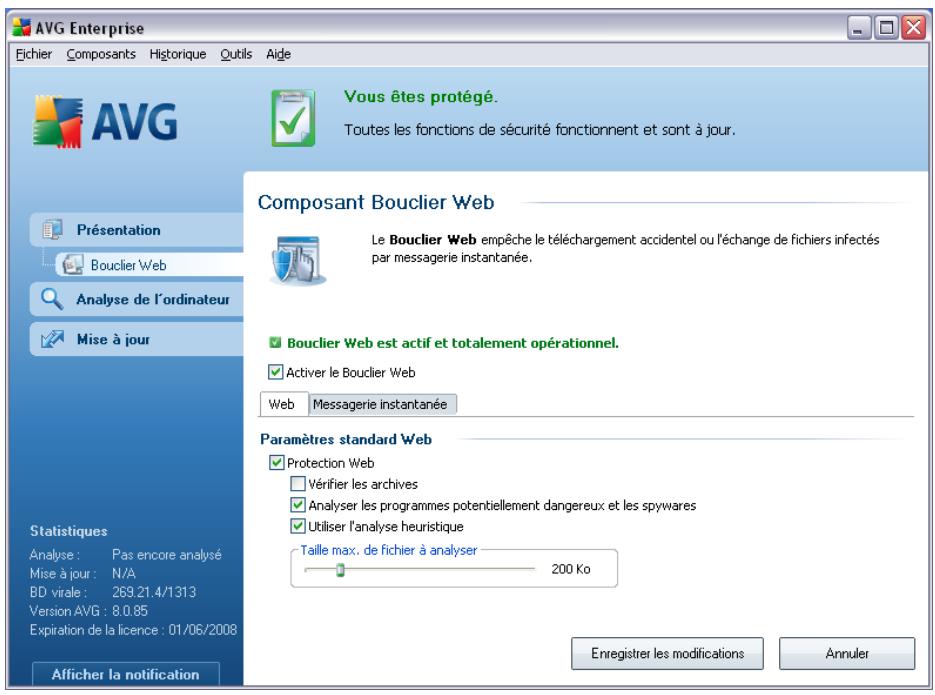Image resolution: width=935 pixels, height=695 pixels.
Task: Maximize the AVG Enterprise window
Action: 886,27
